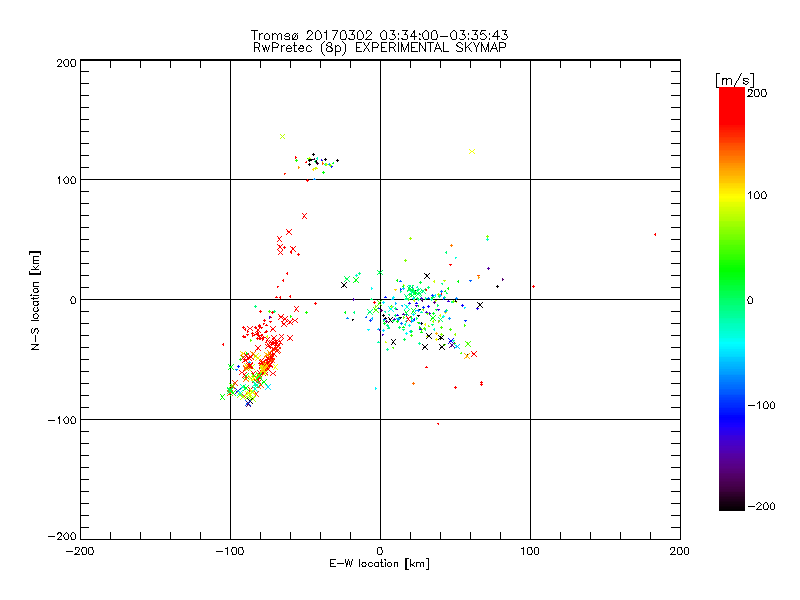The image size is (800, 600).
Task: Click the isolated red dot at the far right
Action: 655,235
